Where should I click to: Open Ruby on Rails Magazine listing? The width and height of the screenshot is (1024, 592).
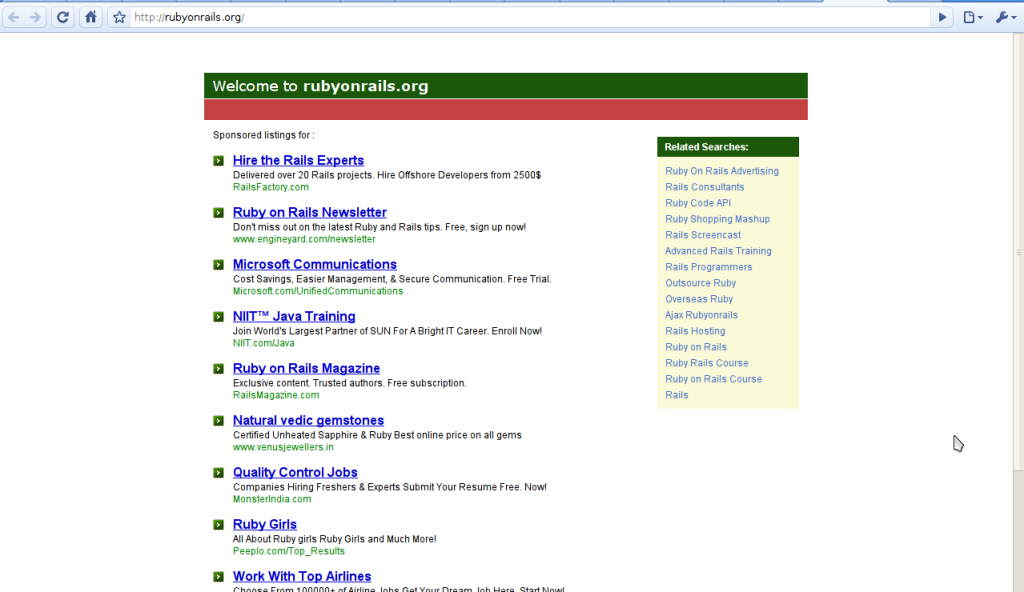tap(306, 368)
